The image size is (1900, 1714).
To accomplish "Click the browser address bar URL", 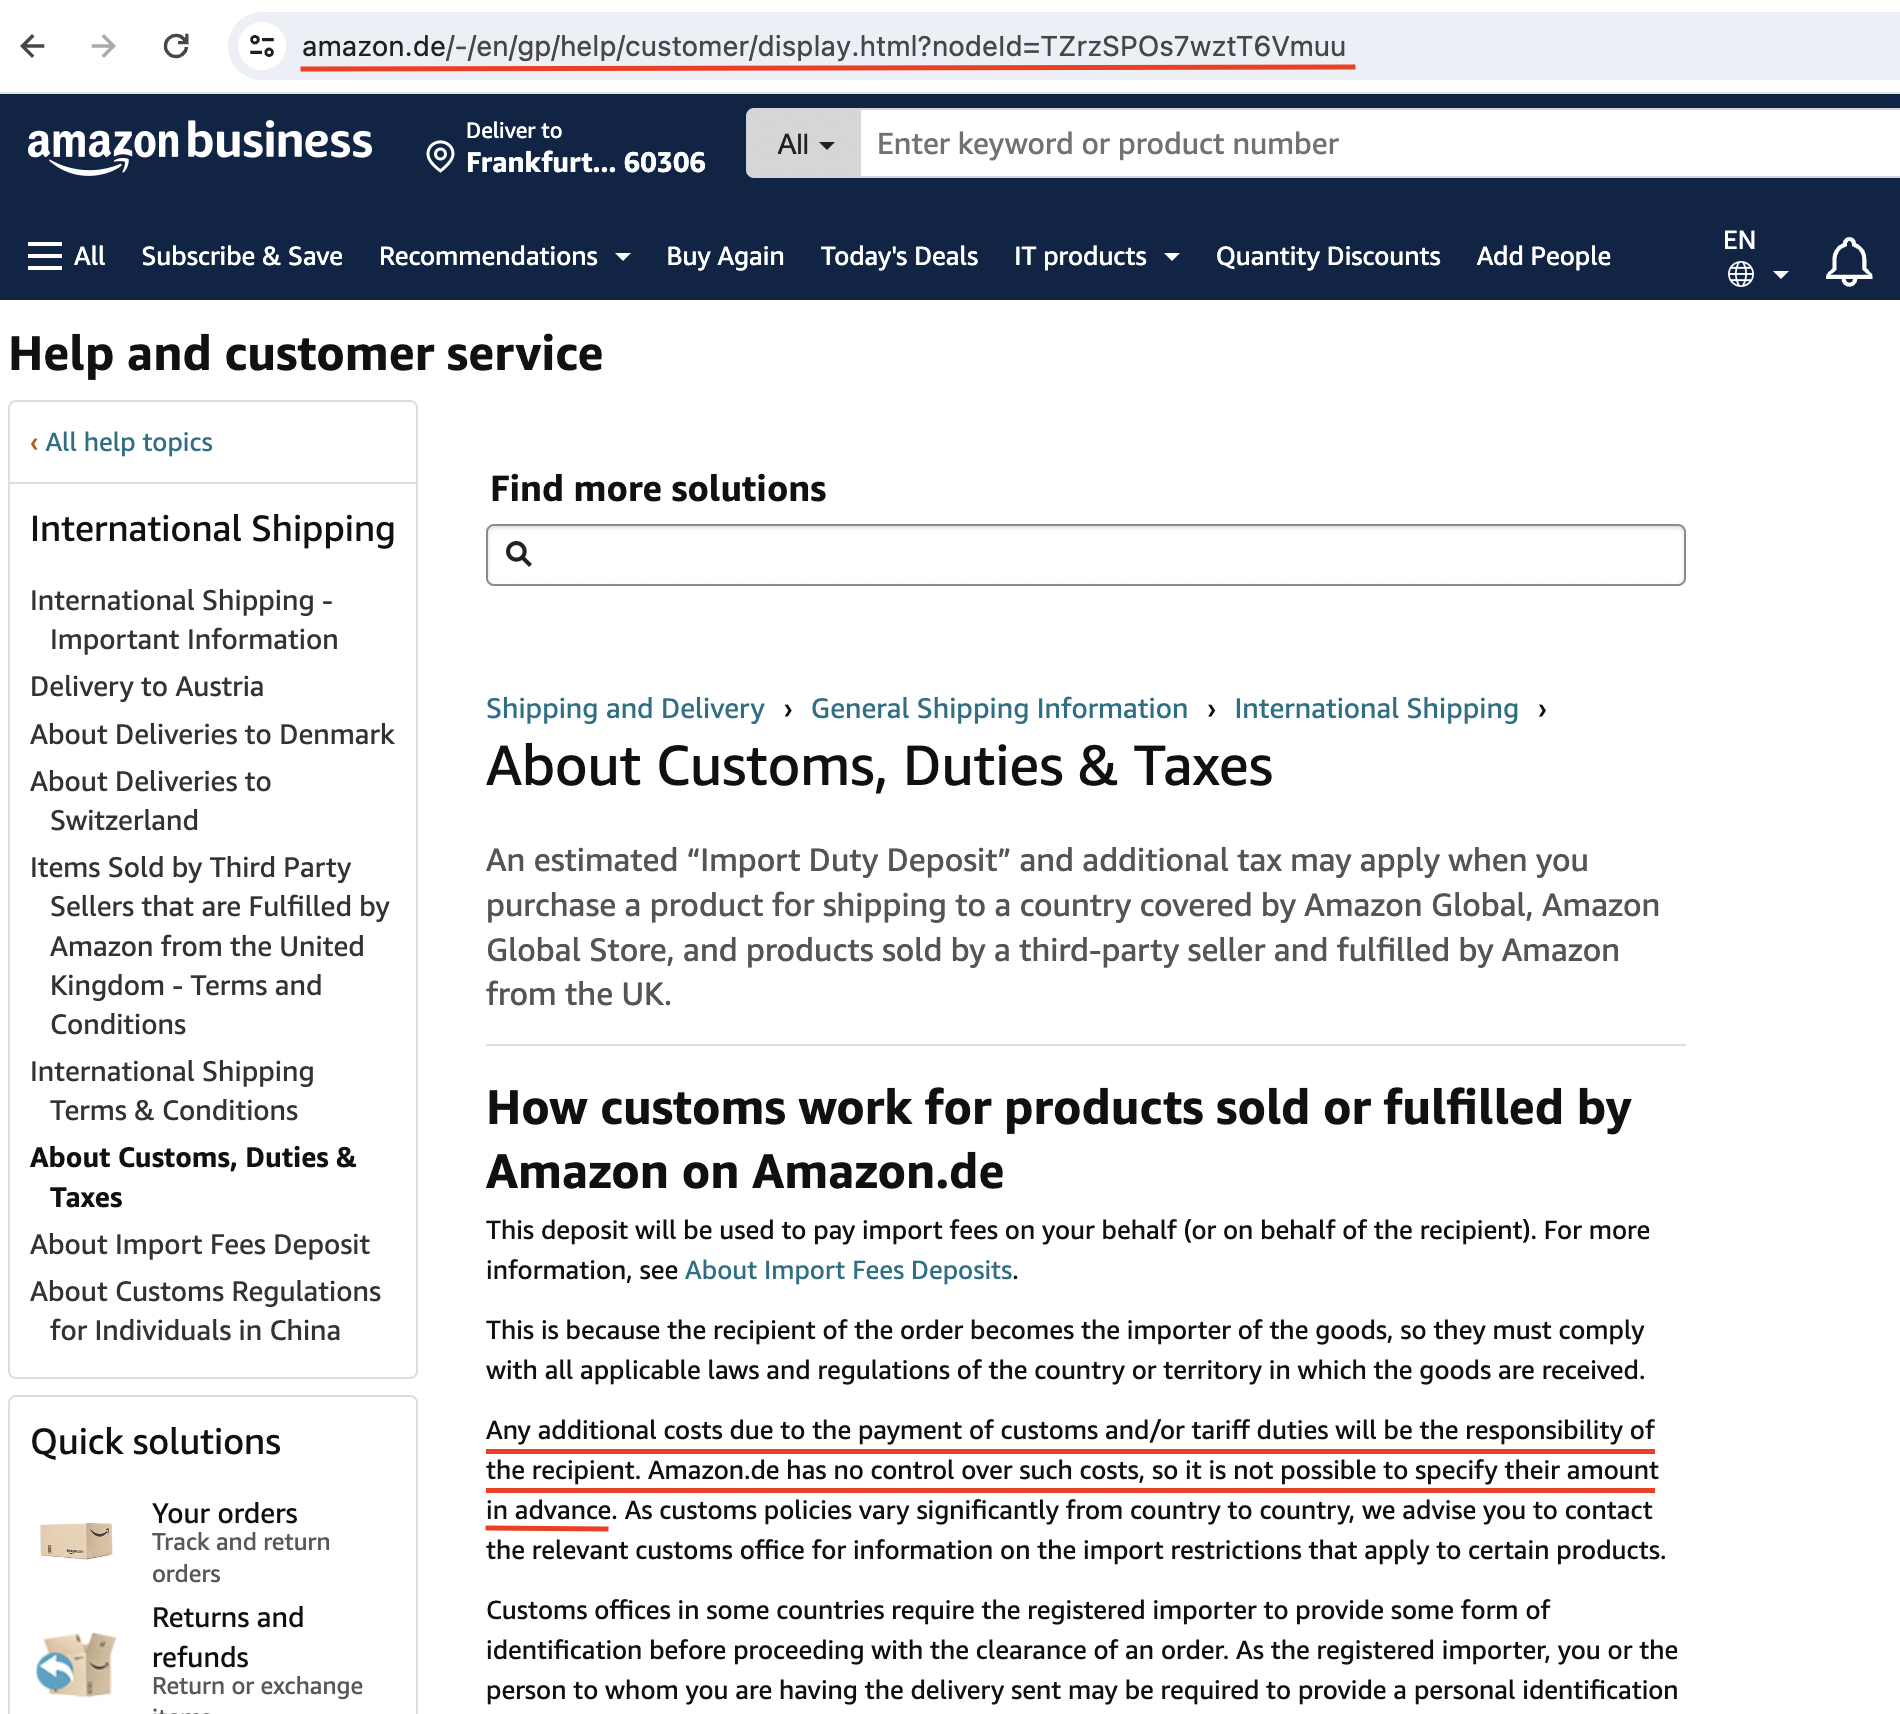I will [824, 46].
